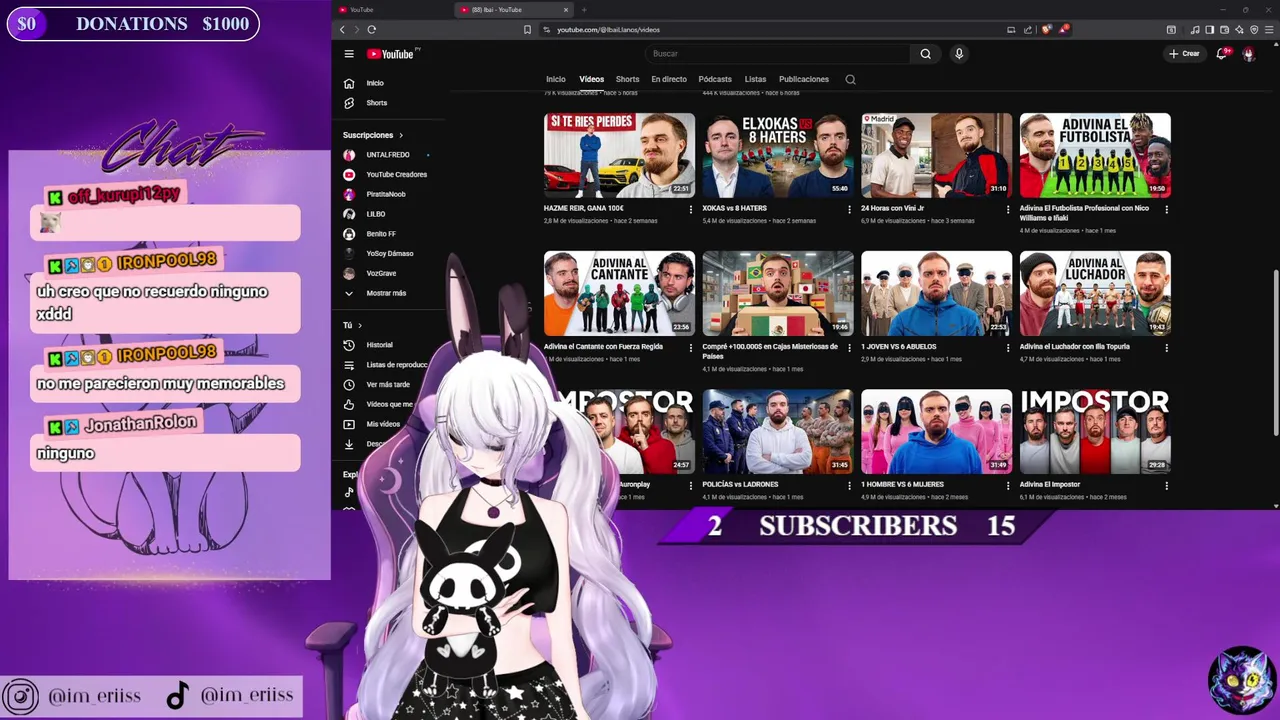
Task: Open the POLICÍAS vs LADRONES thumbnail
Action: click(778, 431)
